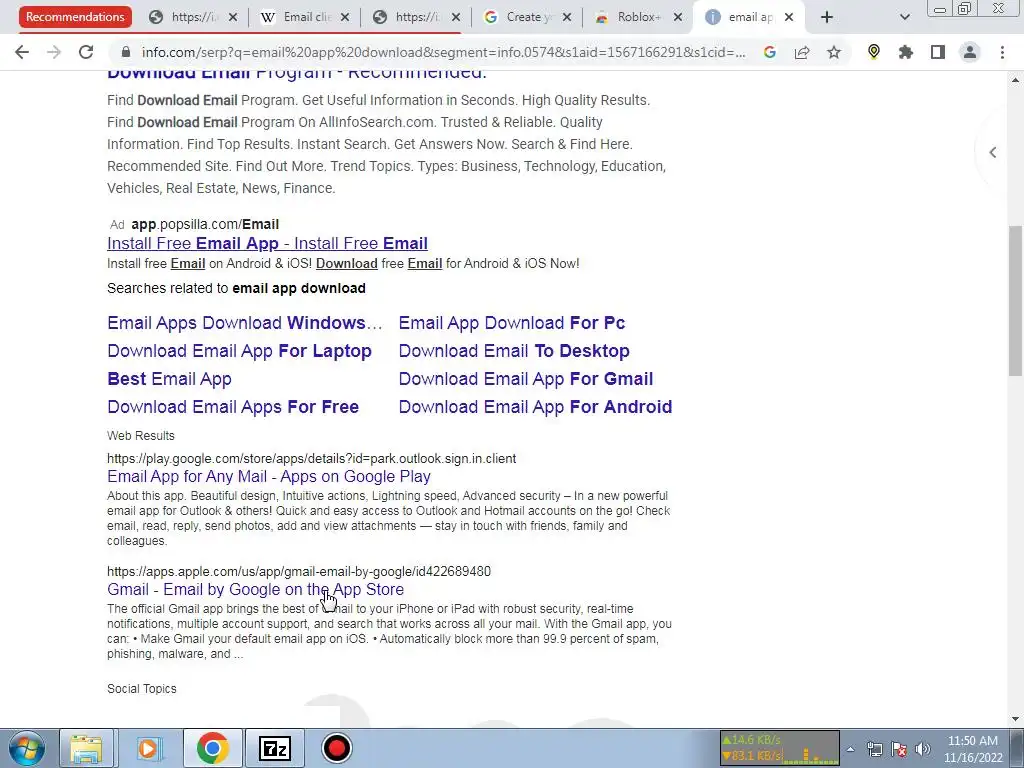Click the address bar URL field
1024x768 pixels.
(443, 52)
